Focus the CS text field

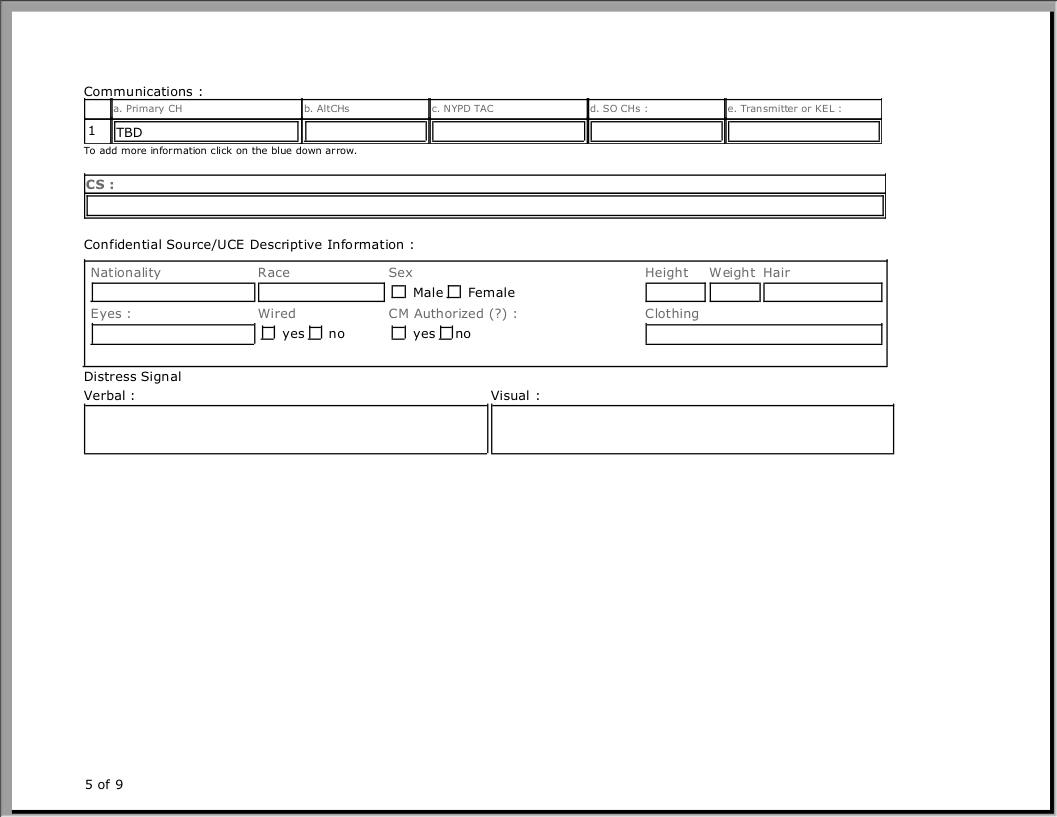pyautogui.click(x=485, y=206)
